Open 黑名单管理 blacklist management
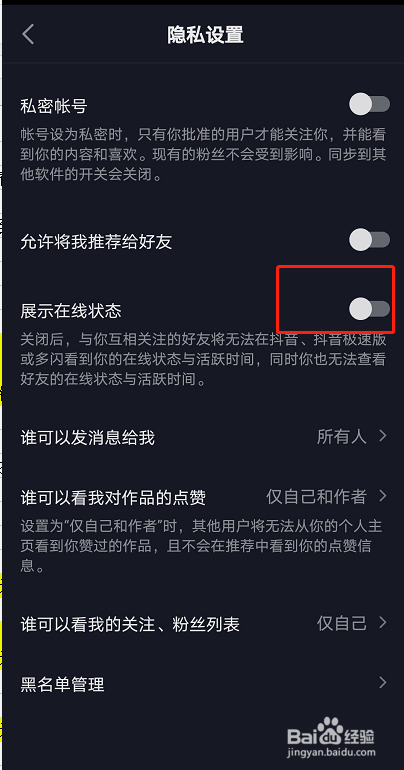 click(x=204, y=684)
